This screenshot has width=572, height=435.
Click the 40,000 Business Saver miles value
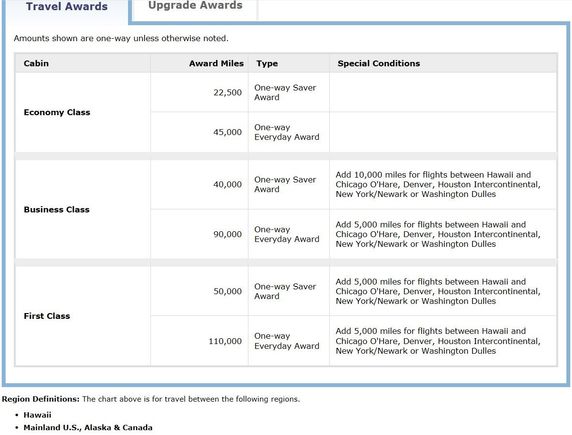[228, 184]
